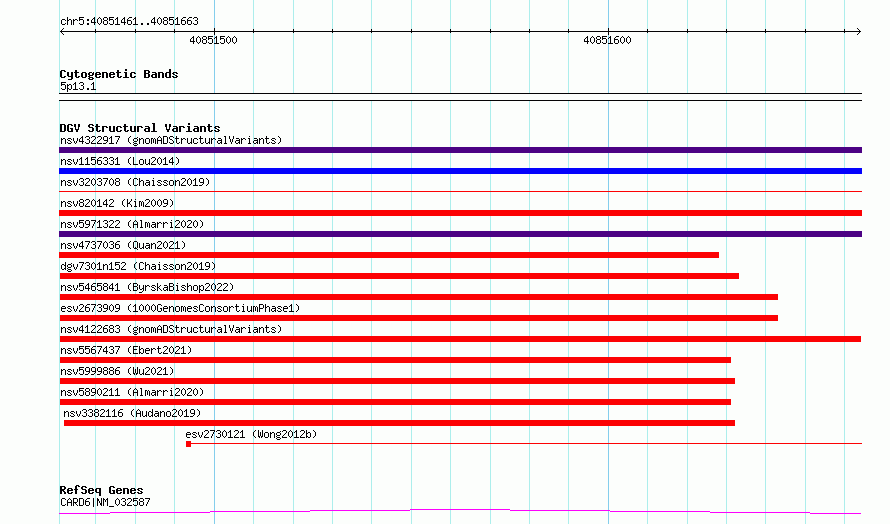Click the red bar under nsv3382116

pyautogui.click(x=400, y=423)
